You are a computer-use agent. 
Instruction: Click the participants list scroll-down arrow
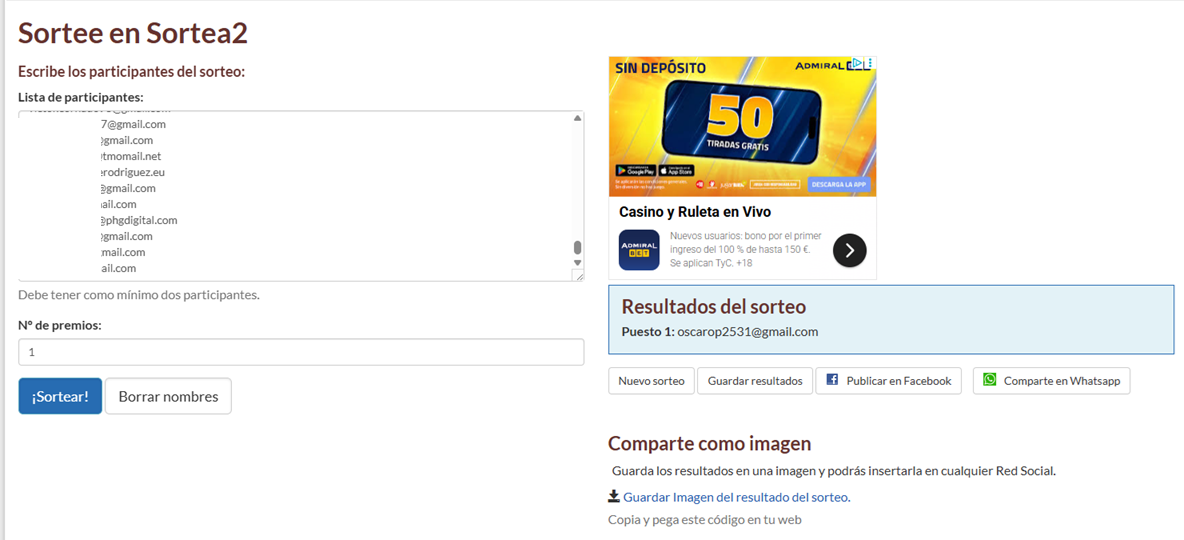point(578,263)
